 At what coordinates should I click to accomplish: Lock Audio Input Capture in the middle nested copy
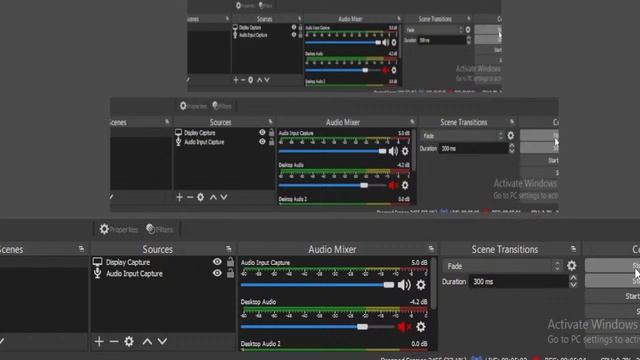click(x=271, y=142)
